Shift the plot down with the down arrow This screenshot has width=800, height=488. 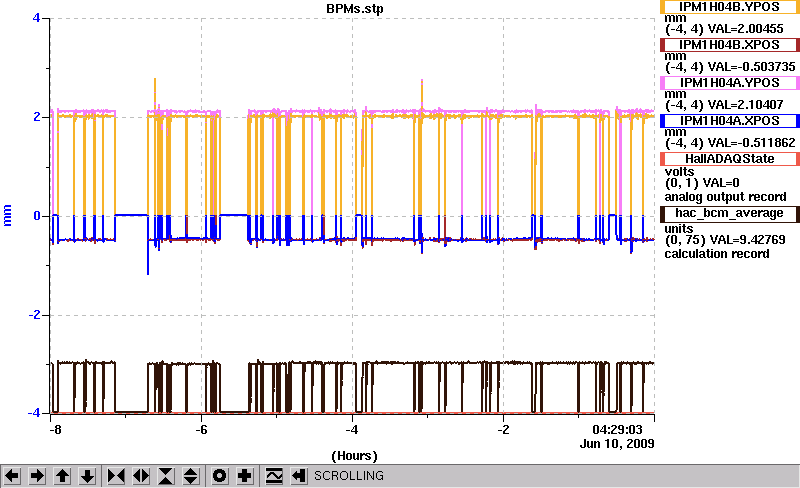pos(87,476)
